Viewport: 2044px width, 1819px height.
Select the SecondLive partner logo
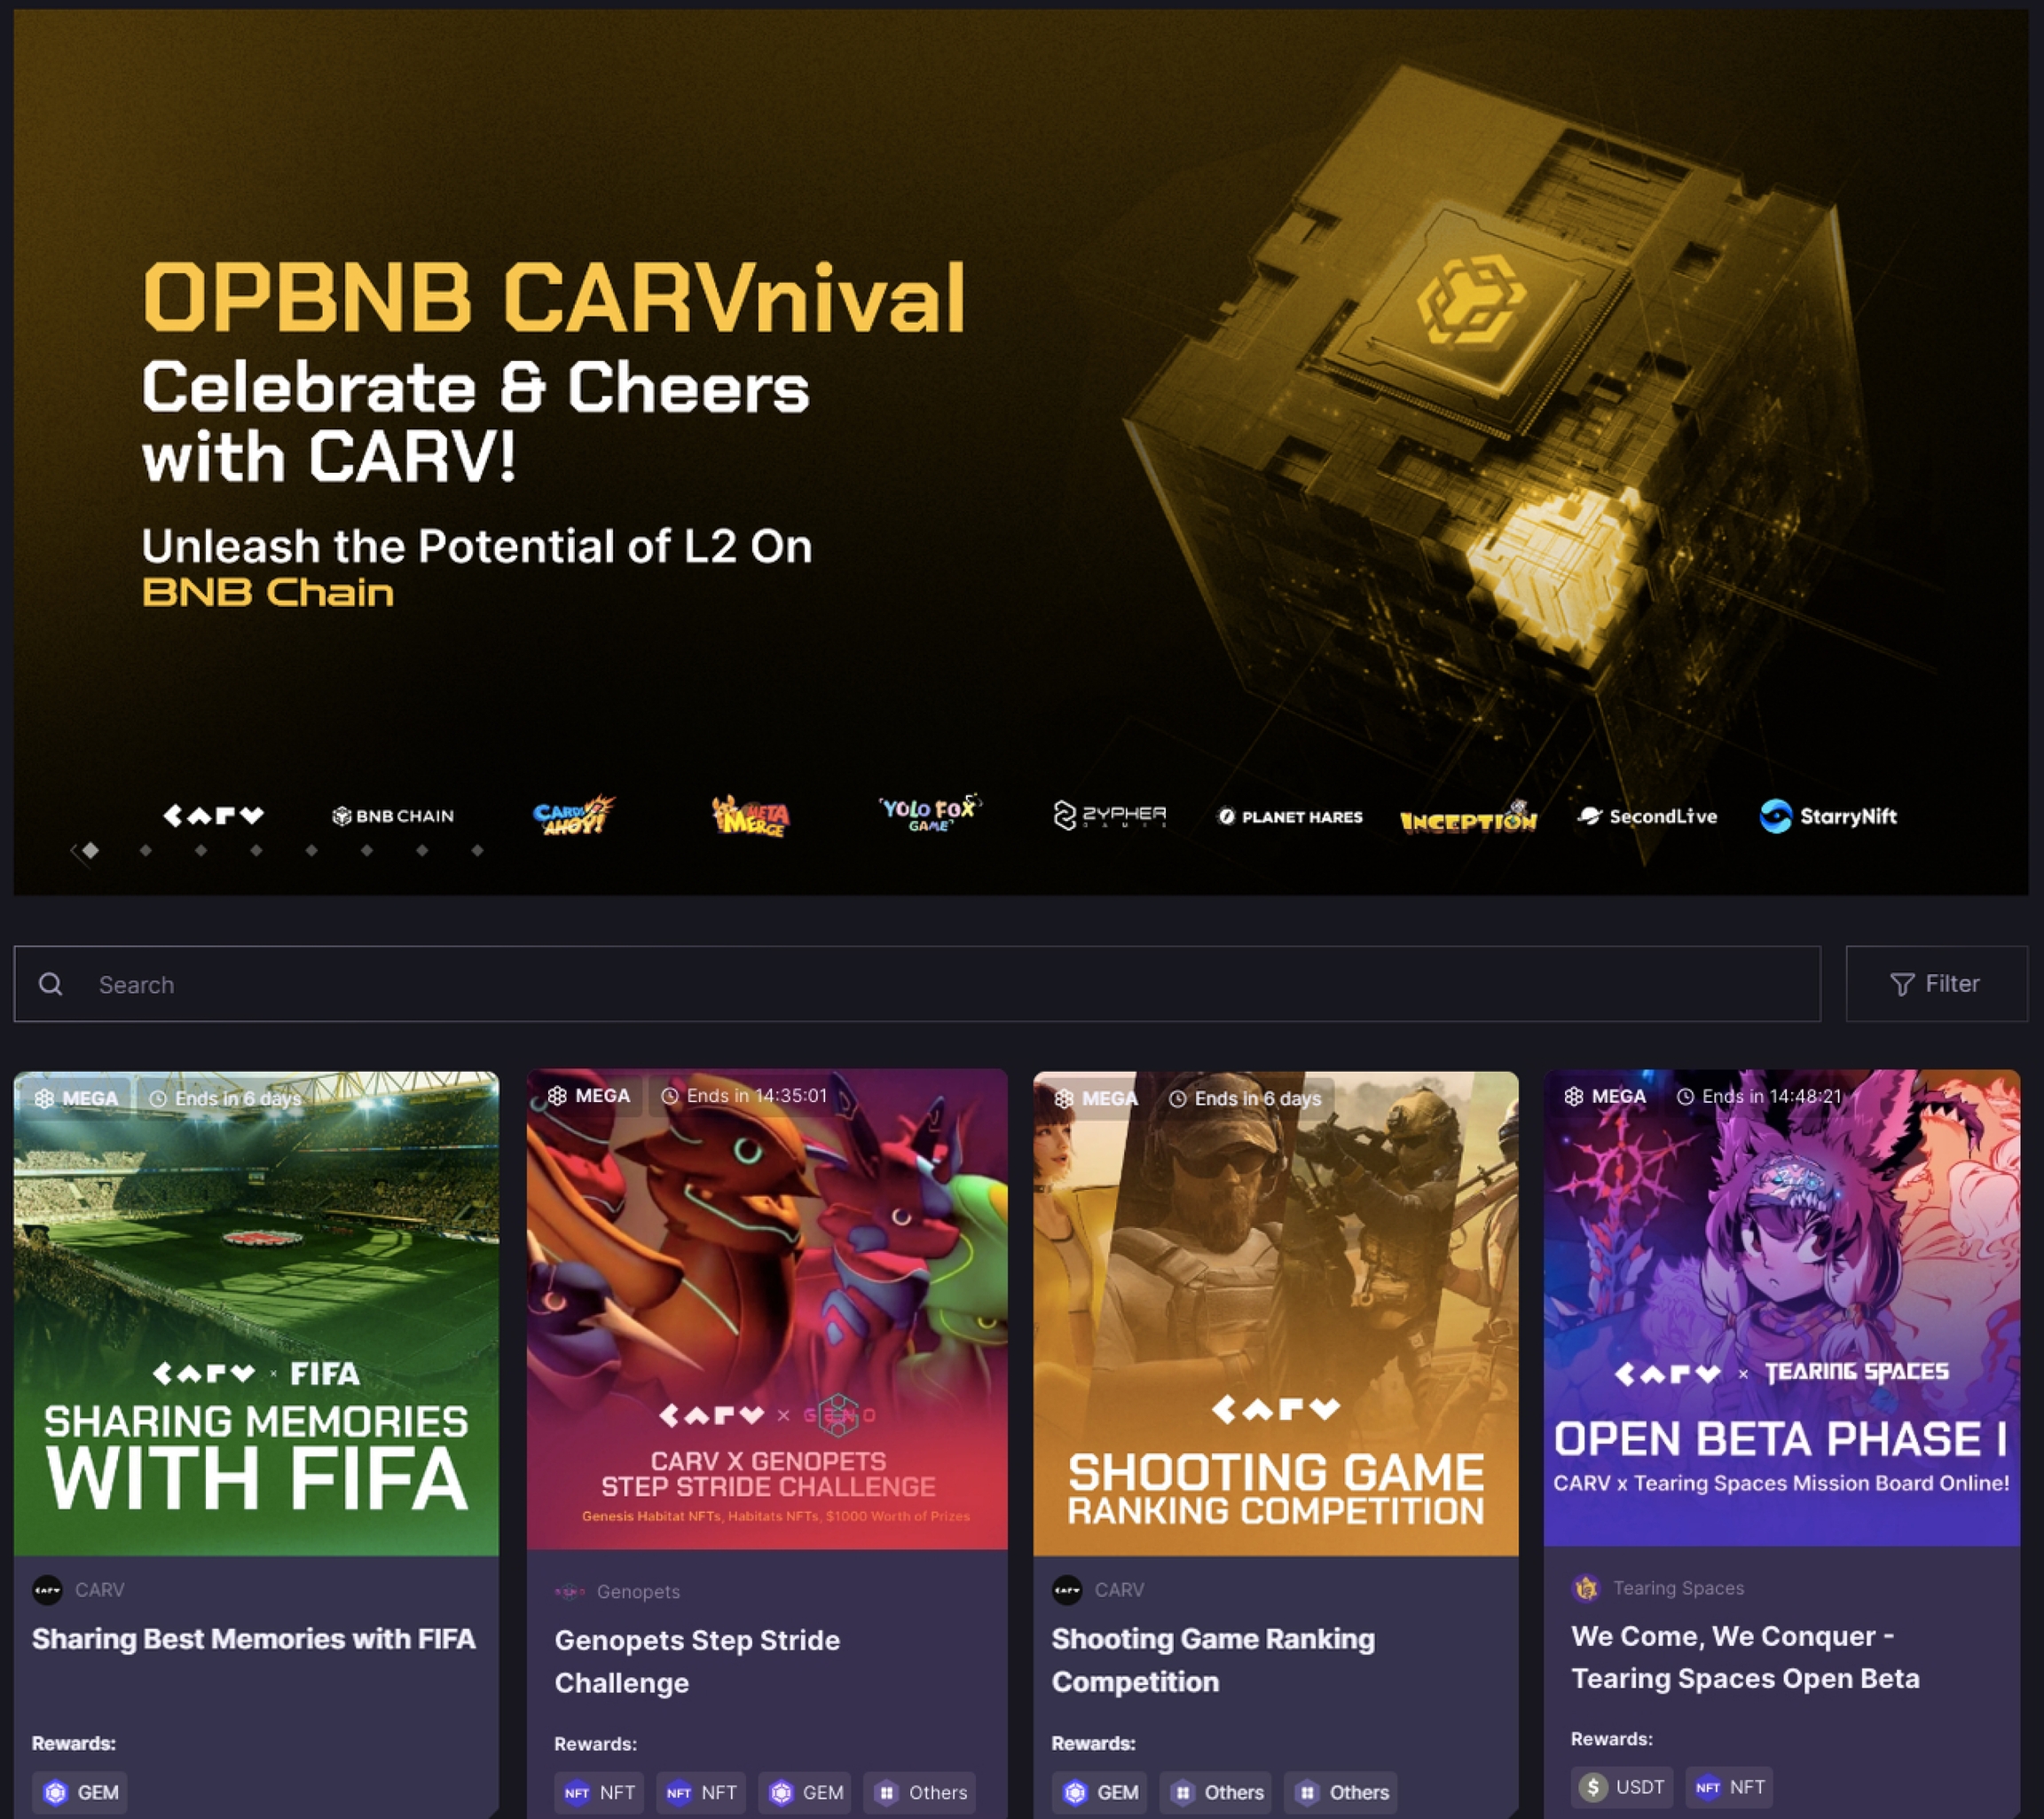pyautogui.click(x=1647, y=816)
